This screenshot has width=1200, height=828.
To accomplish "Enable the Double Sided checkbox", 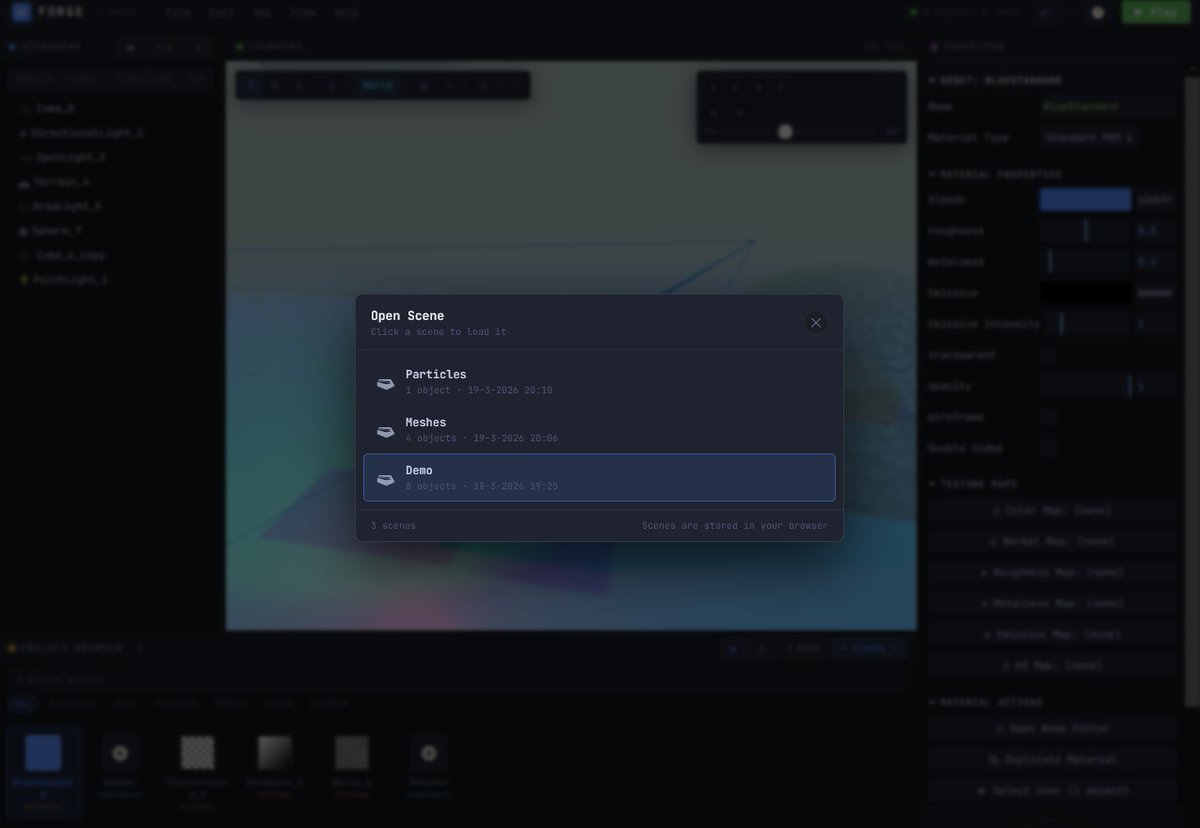I will coord(1049,448).
